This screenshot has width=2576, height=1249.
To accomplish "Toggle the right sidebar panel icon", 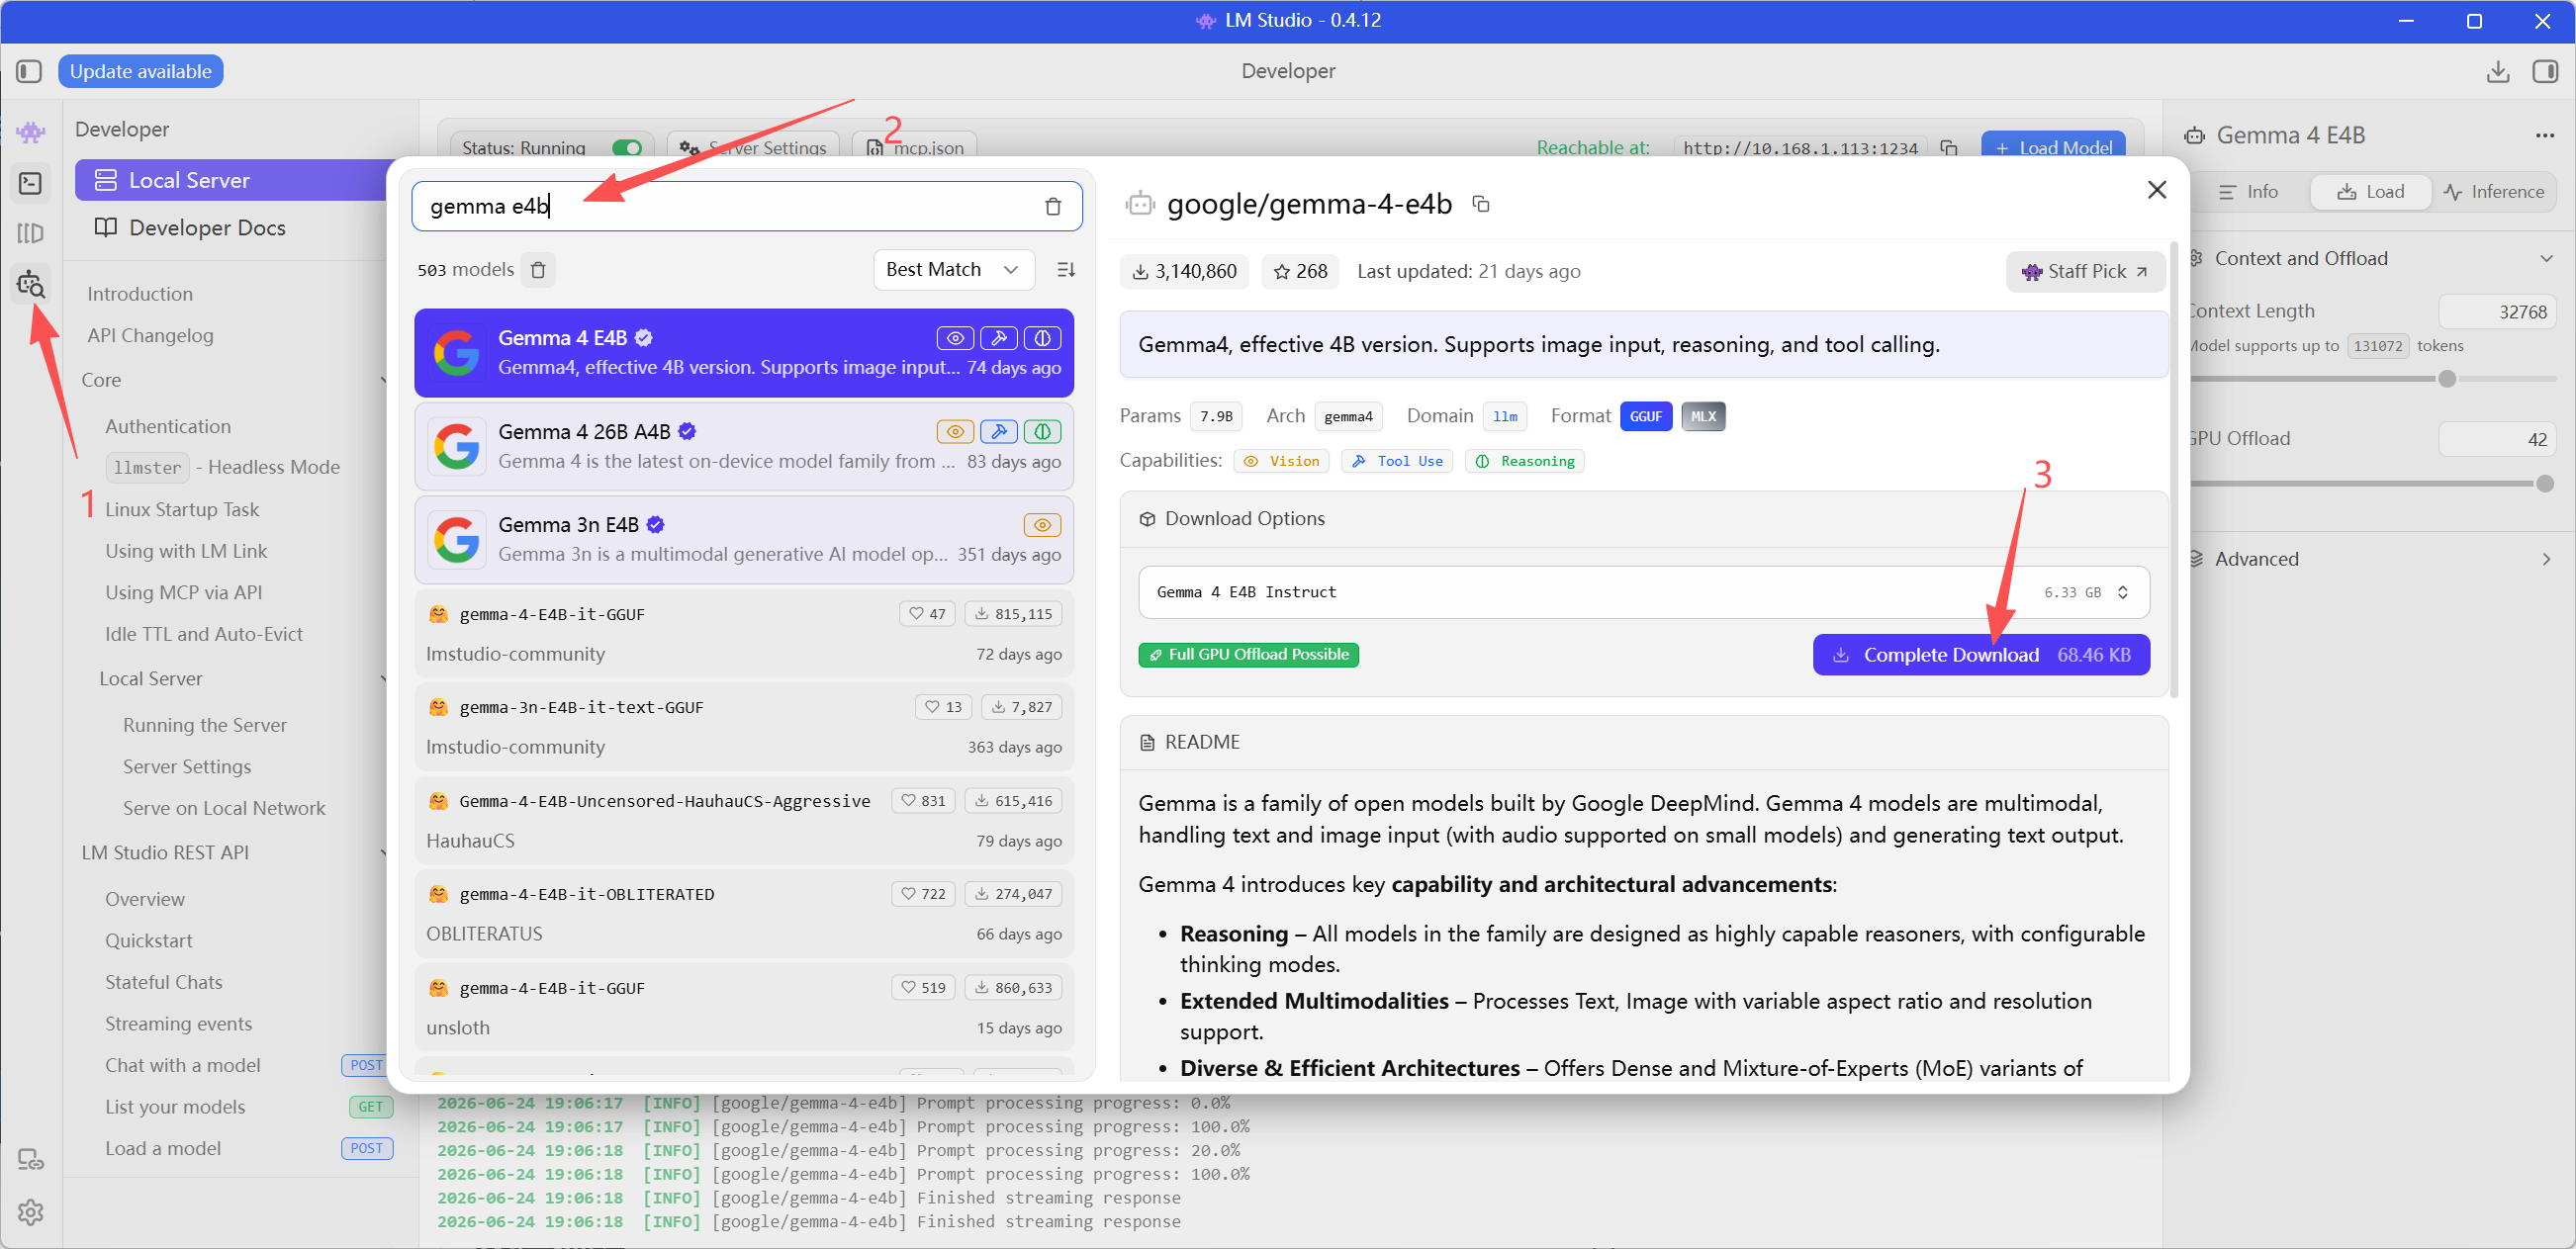I will [2545, 71].
